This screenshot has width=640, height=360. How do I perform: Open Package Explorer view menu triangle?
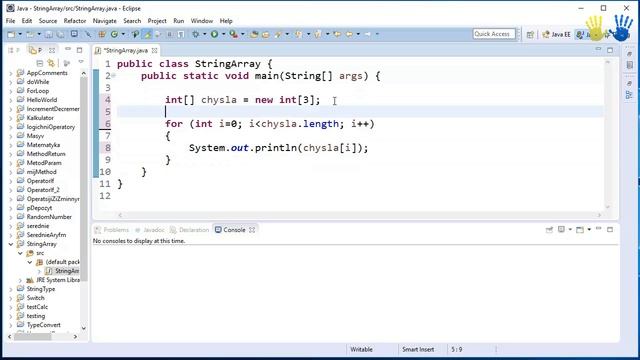click(81, 62)
